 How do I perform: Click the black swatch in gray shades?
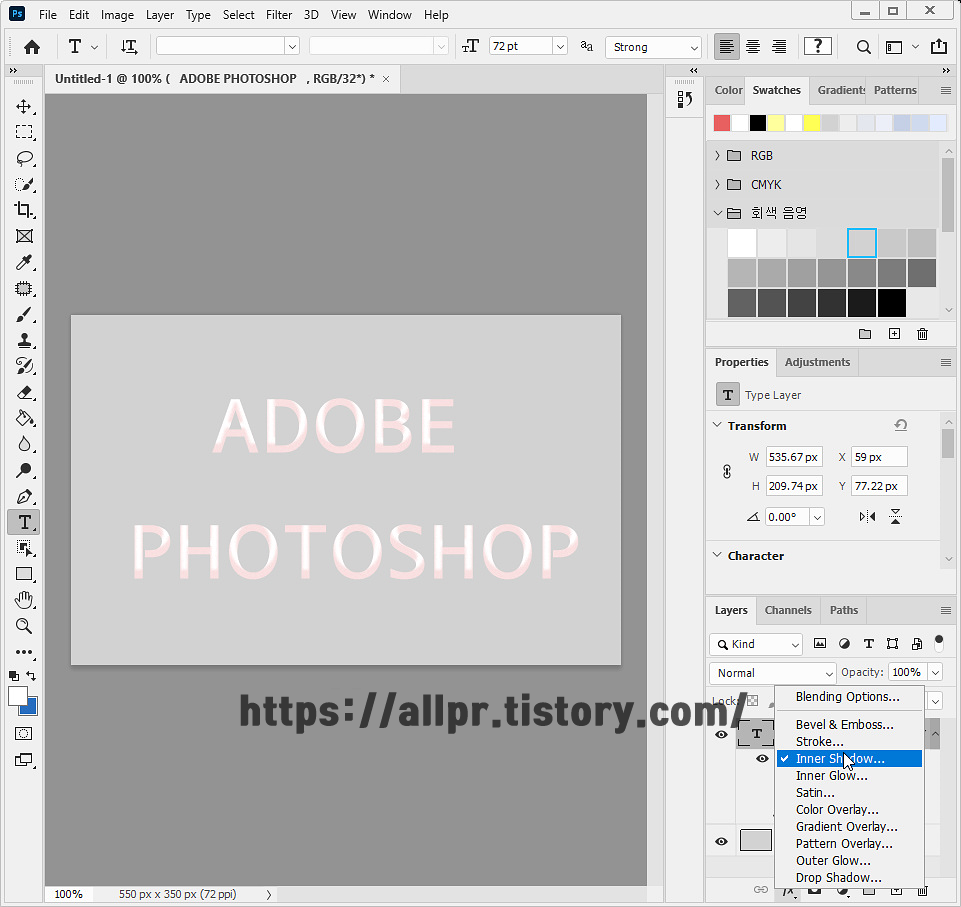pyautogui.click(x=892, y=302)
